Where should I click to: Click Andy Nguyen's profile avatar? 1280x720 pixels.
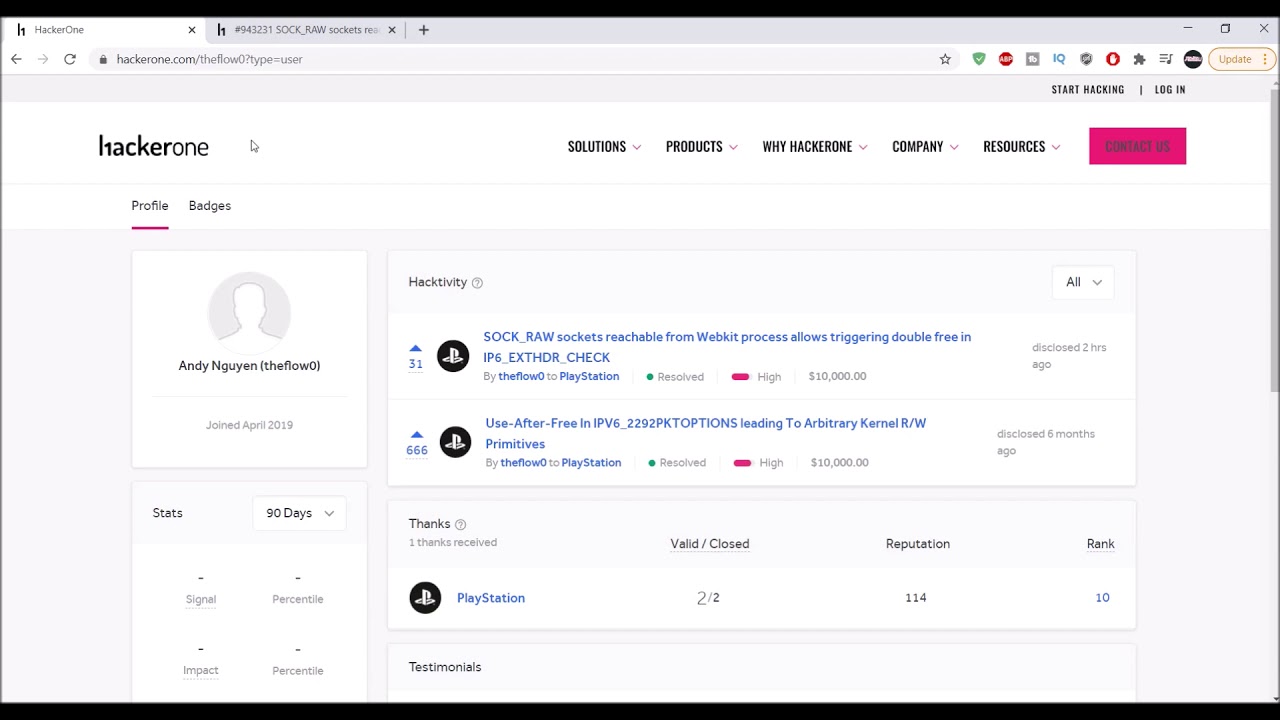(249, 313)
